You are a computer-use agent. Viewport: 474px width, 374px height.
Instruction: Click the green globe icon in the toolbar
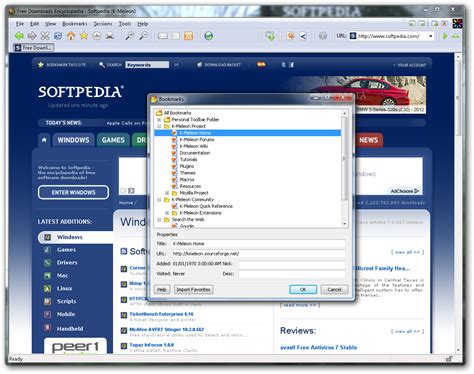[209, 36]
